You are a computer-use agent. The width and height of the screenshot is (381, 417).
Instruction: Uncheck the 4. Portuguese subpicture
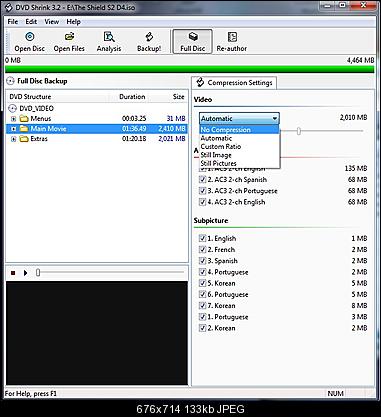[202, 272]
